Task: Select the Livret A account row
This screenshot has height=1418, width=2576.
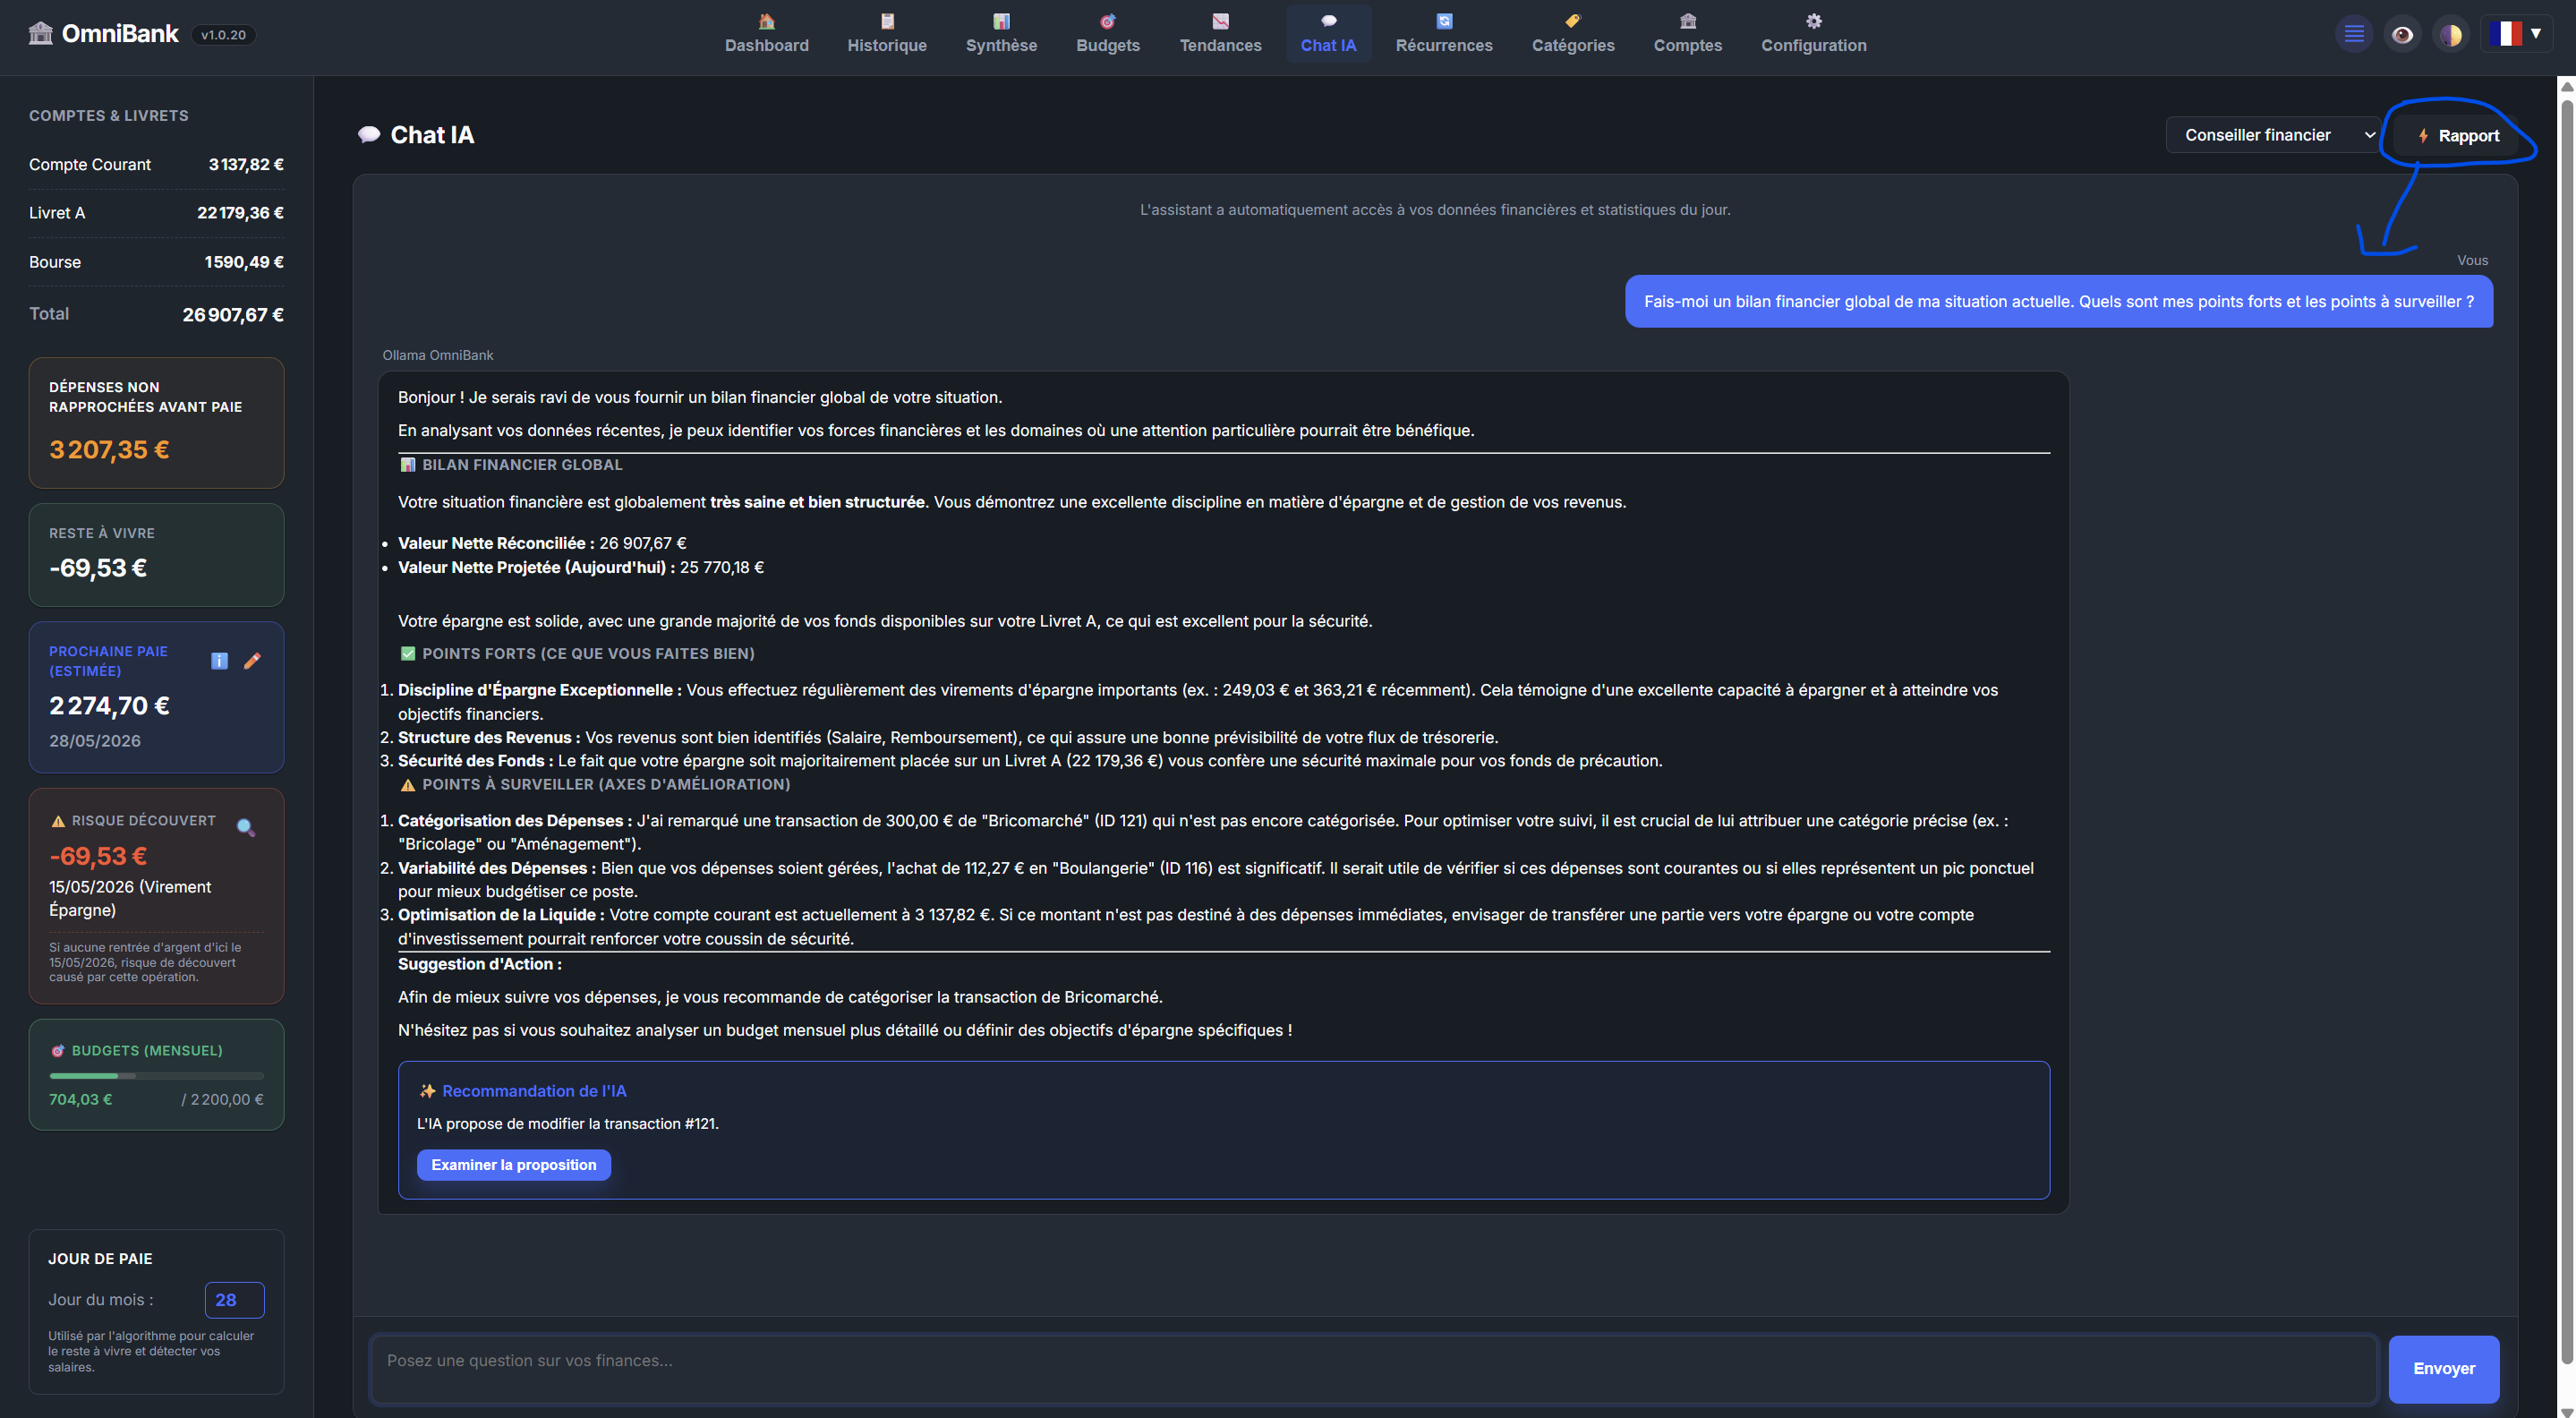Action: 157,213
